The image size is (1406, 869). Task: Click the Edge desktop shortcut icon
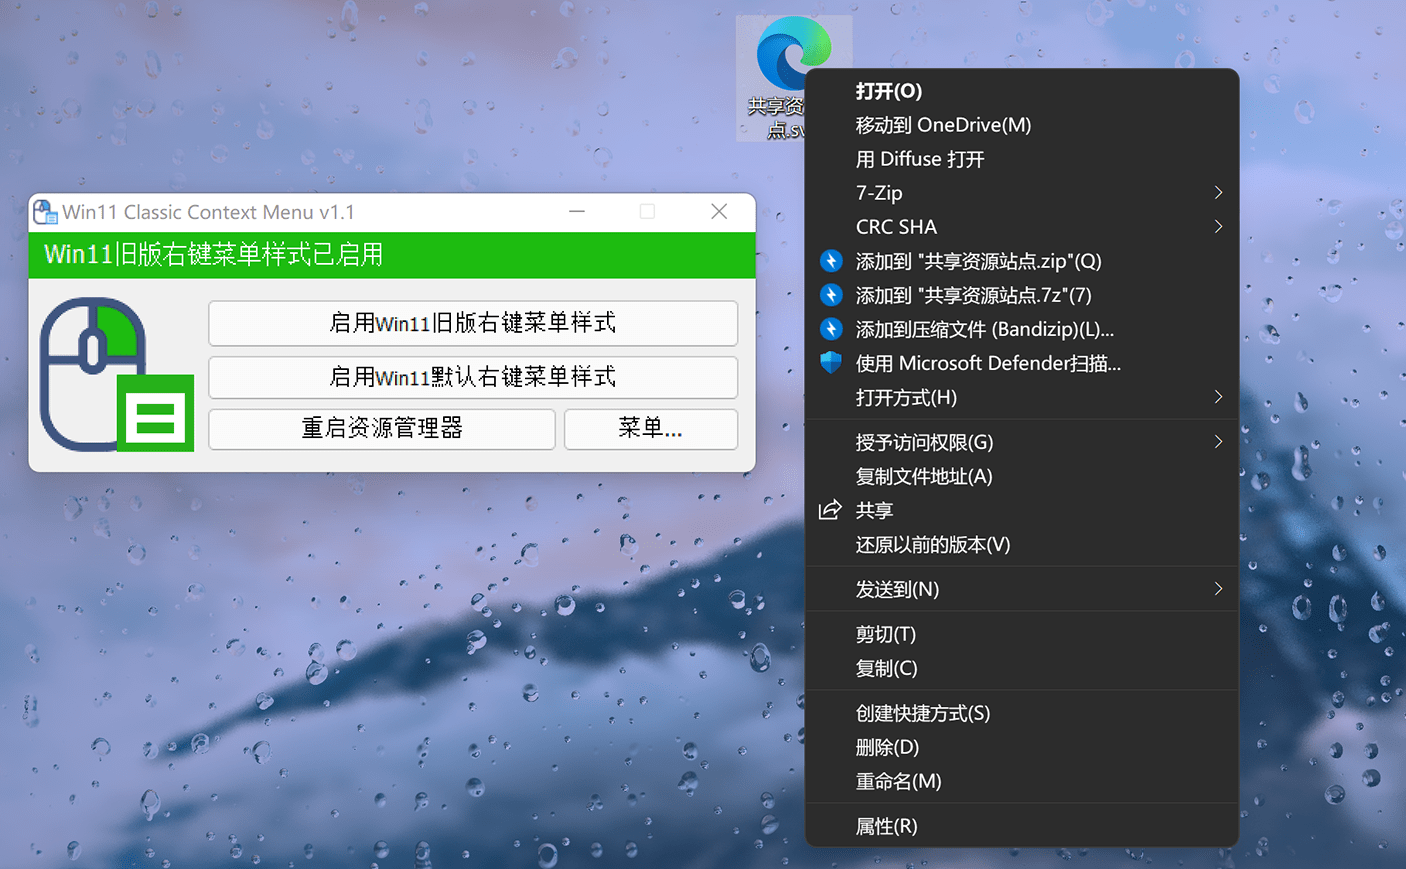coord(792,55)
